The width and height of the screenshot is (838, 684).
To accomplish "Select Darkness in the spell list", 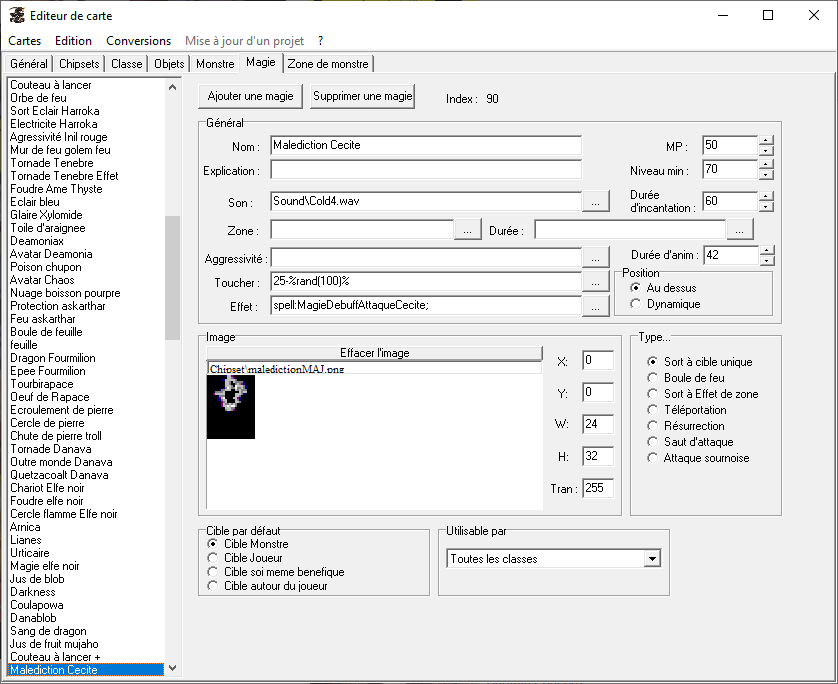I will (x=33, y=592).
